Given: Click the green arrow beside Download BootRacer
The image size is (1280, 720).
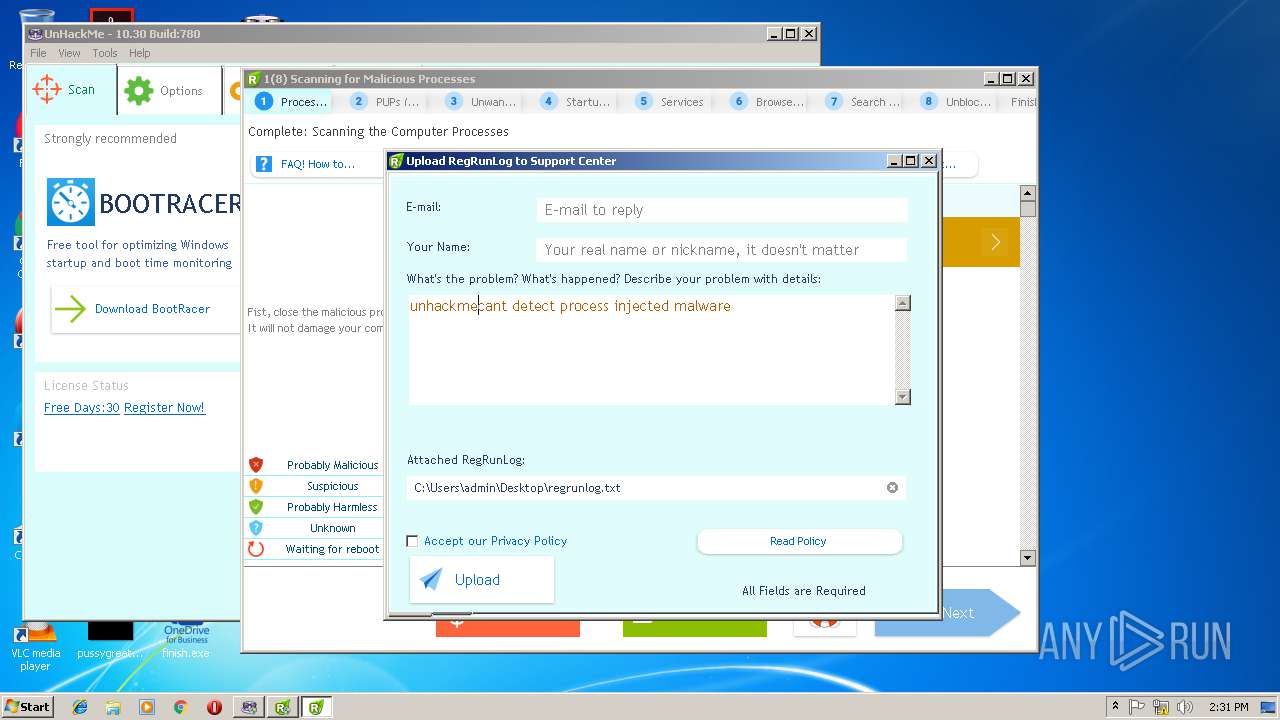Looking at the screenshot, I should tap(70, 309).
